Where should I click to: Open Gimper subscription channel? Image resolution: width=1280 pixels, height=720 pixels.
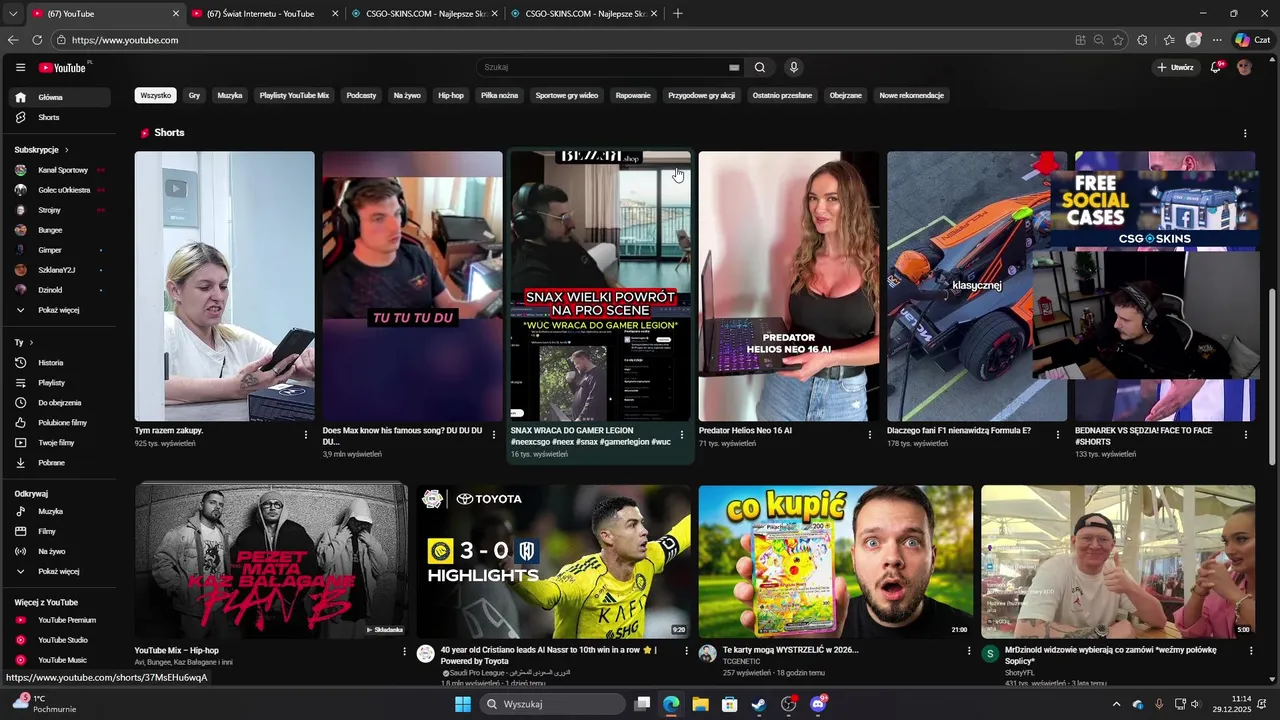coord(62,250)
